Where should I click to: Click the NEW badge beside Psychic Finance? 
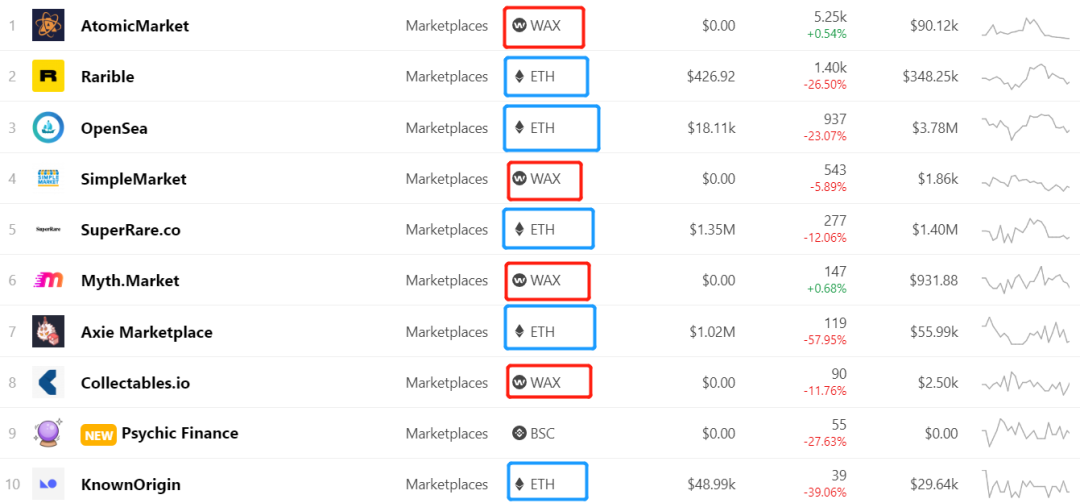click(98, 433)
